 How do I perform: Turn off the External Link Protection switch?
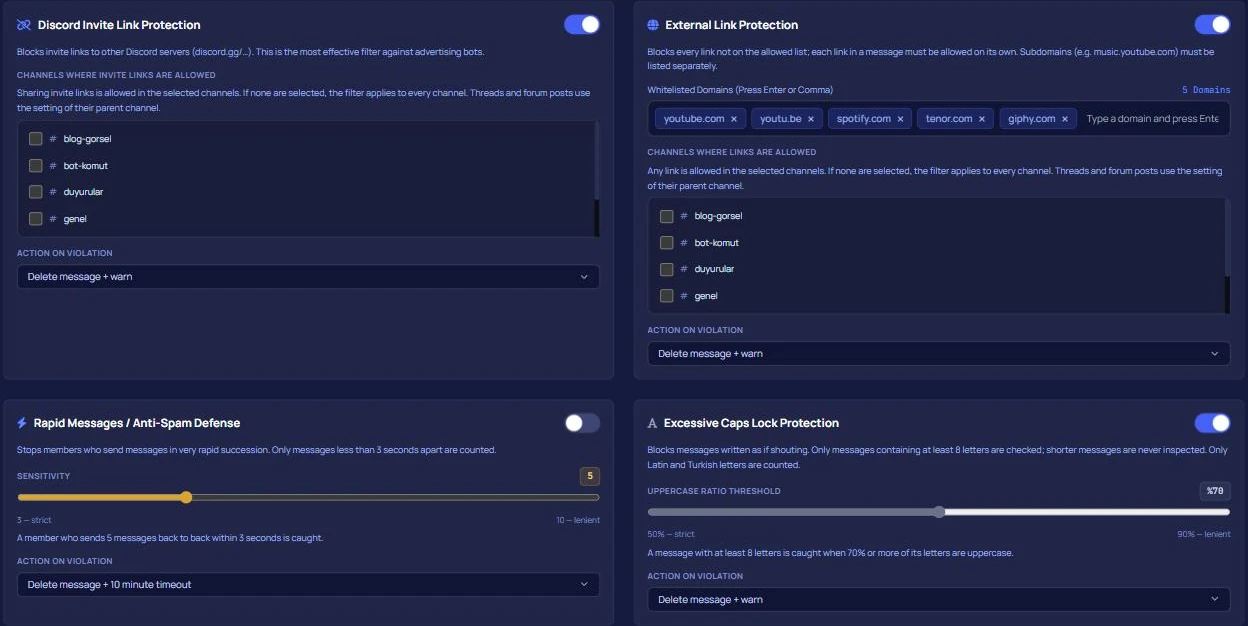1212,25
